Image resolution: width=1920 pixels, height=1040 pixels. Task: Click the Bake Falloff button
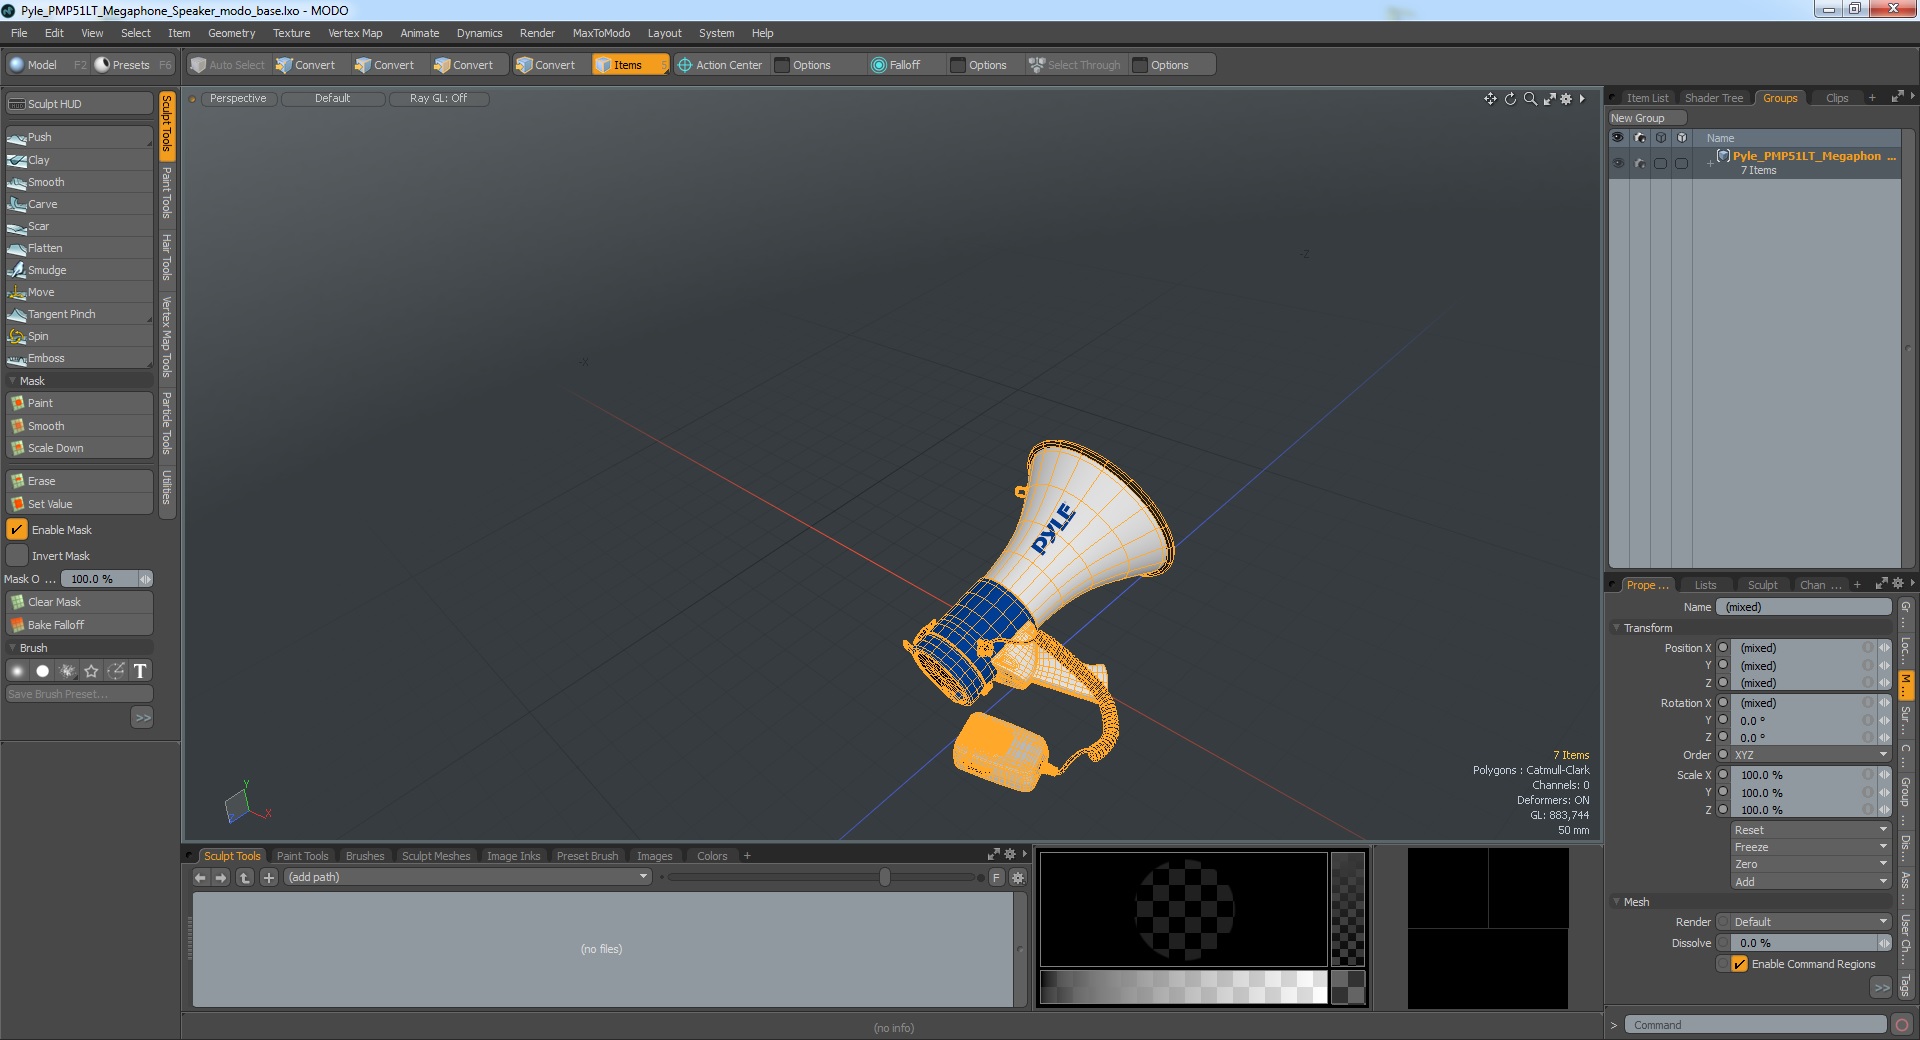click(x=79, y=625)
